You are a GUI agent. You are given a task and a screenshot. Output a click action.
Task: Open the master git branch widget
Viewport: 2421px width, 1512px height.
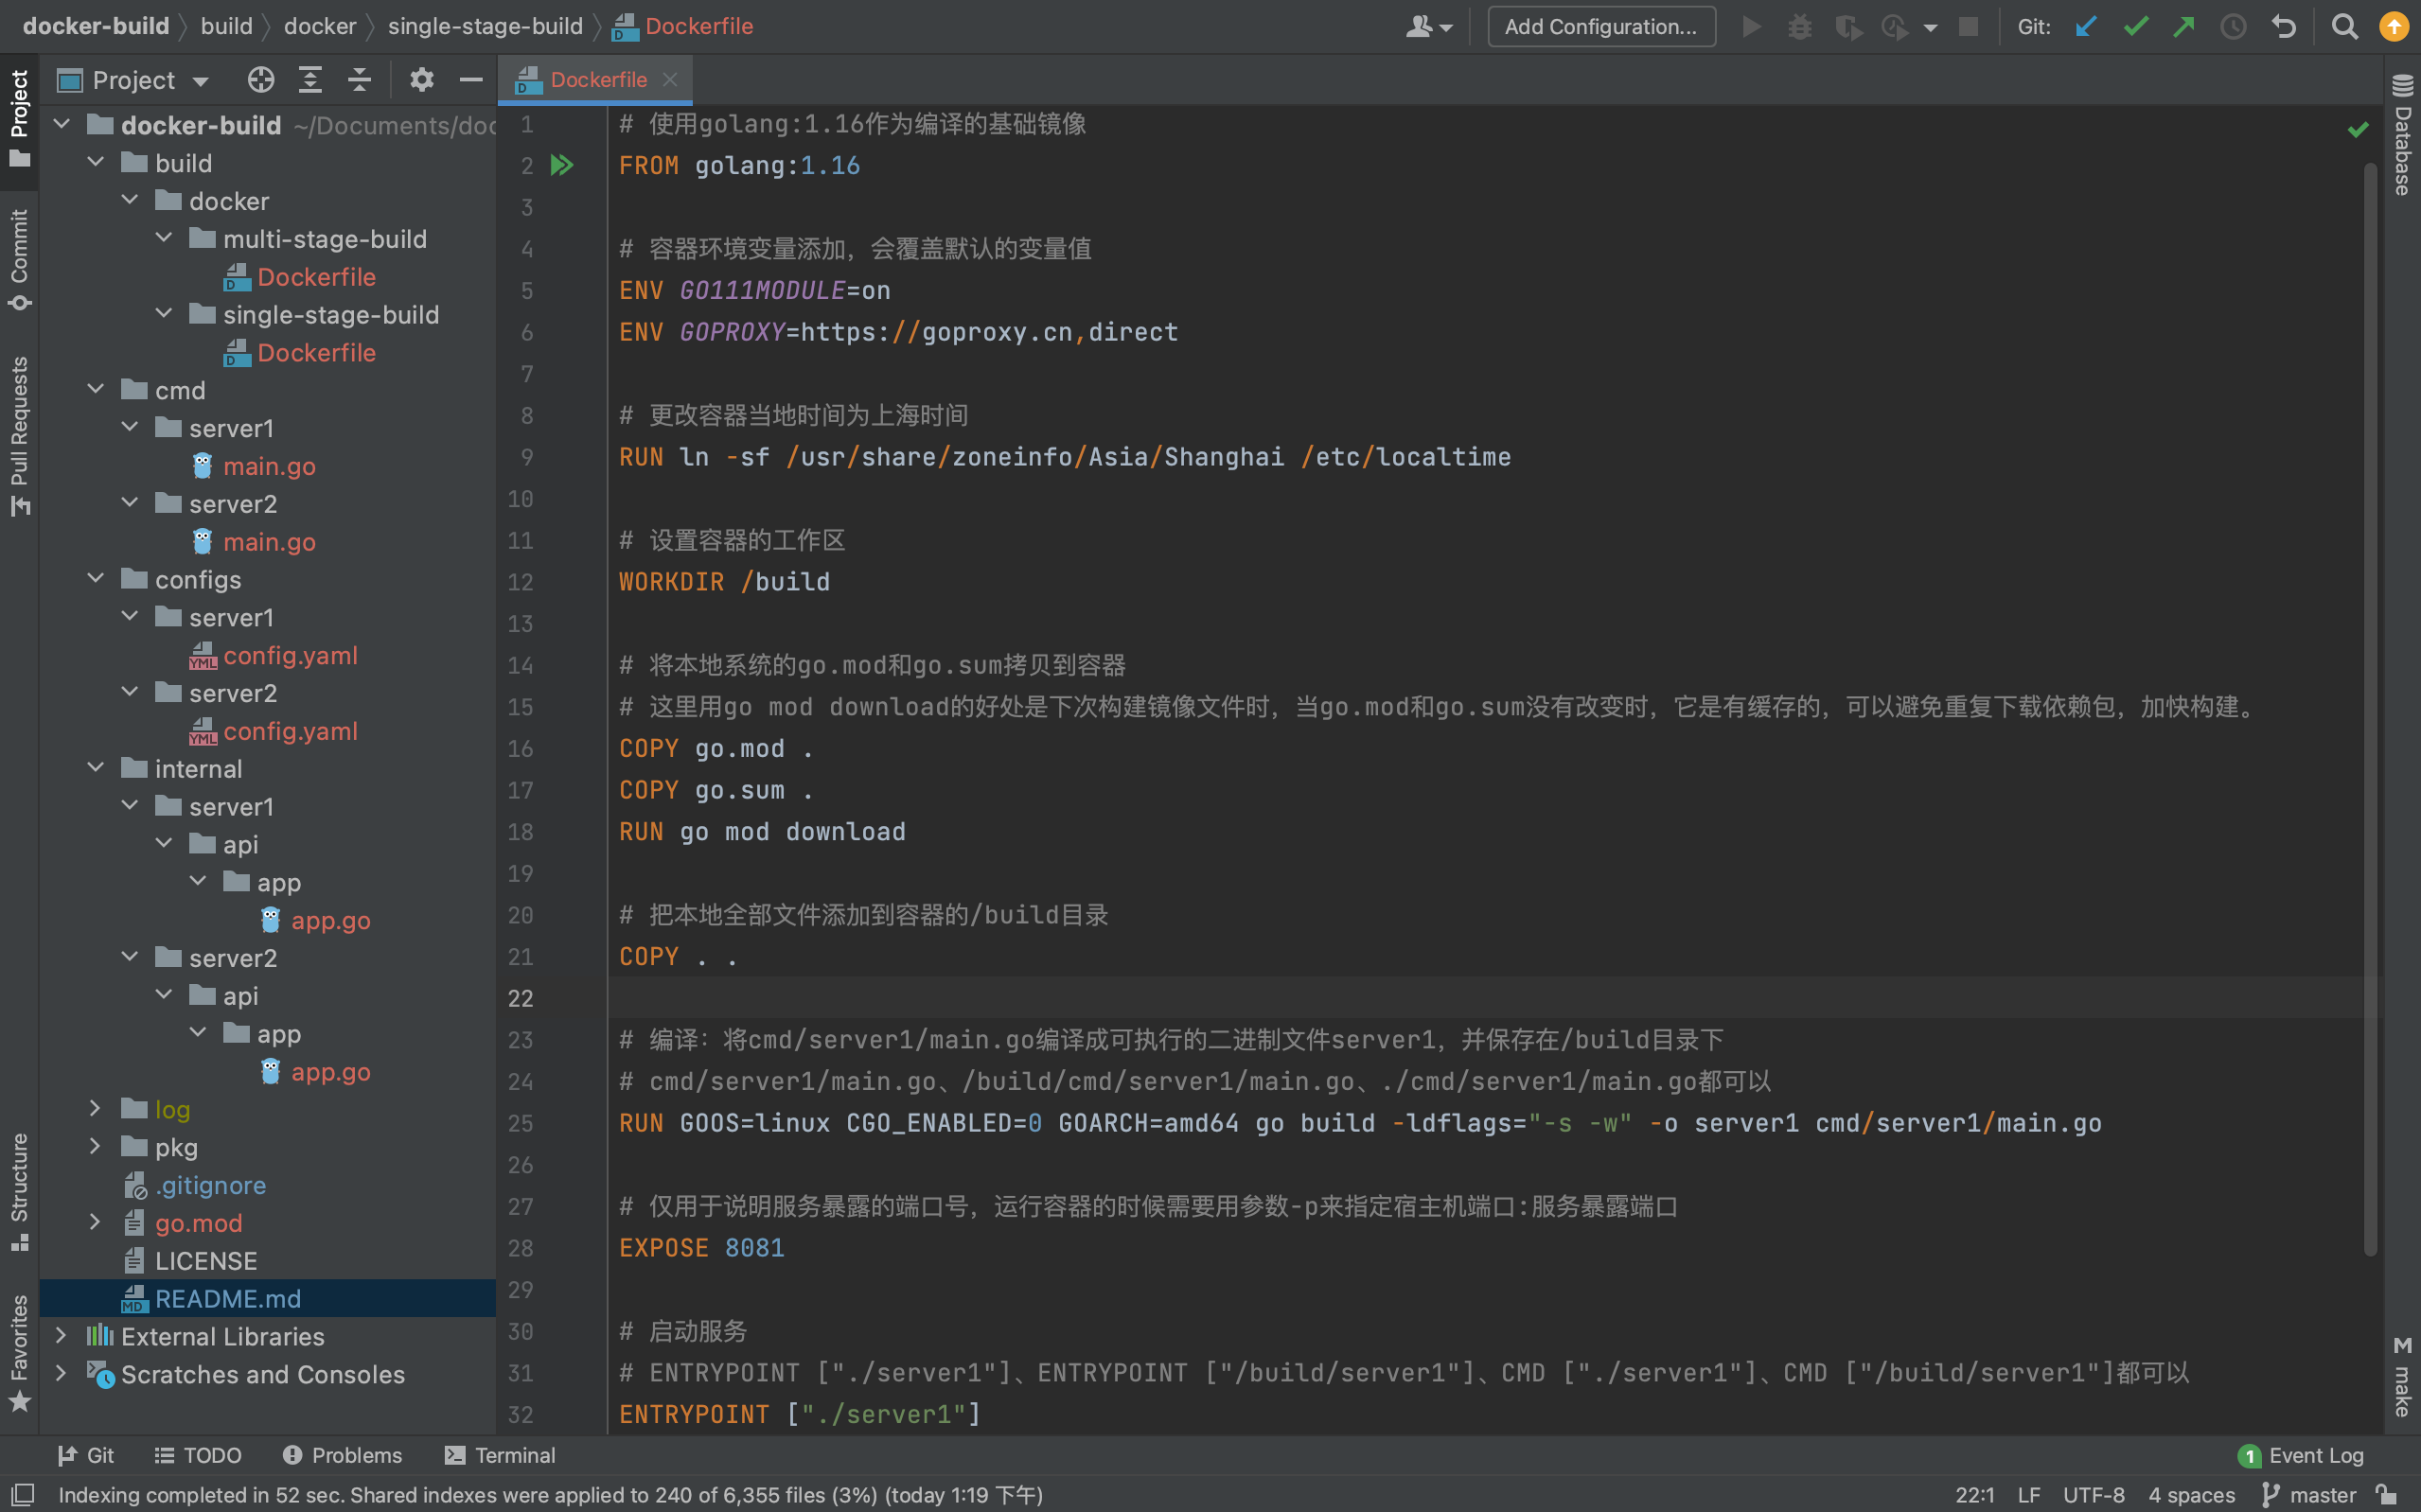point(2310,1495)
